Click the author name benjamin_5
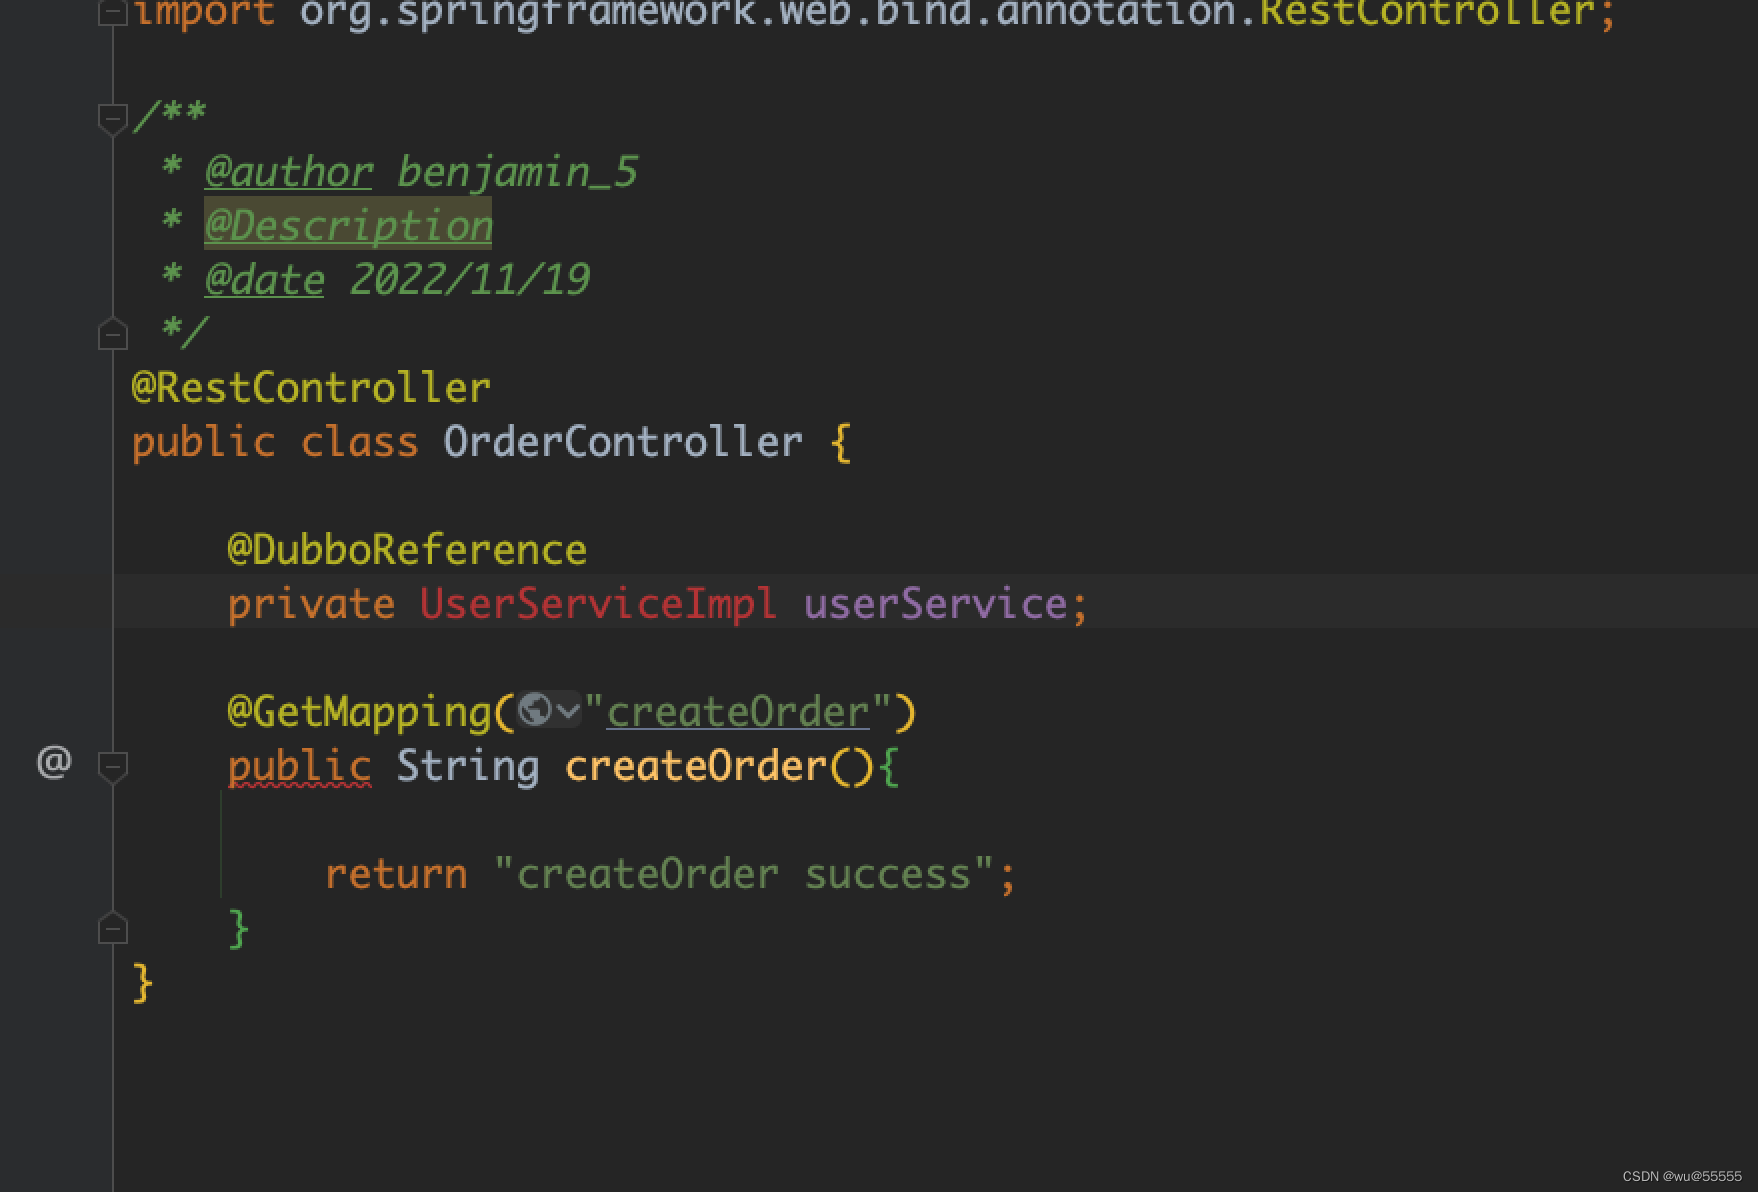The width and height of the screenshot is (1758, 1192). (518, 172)
